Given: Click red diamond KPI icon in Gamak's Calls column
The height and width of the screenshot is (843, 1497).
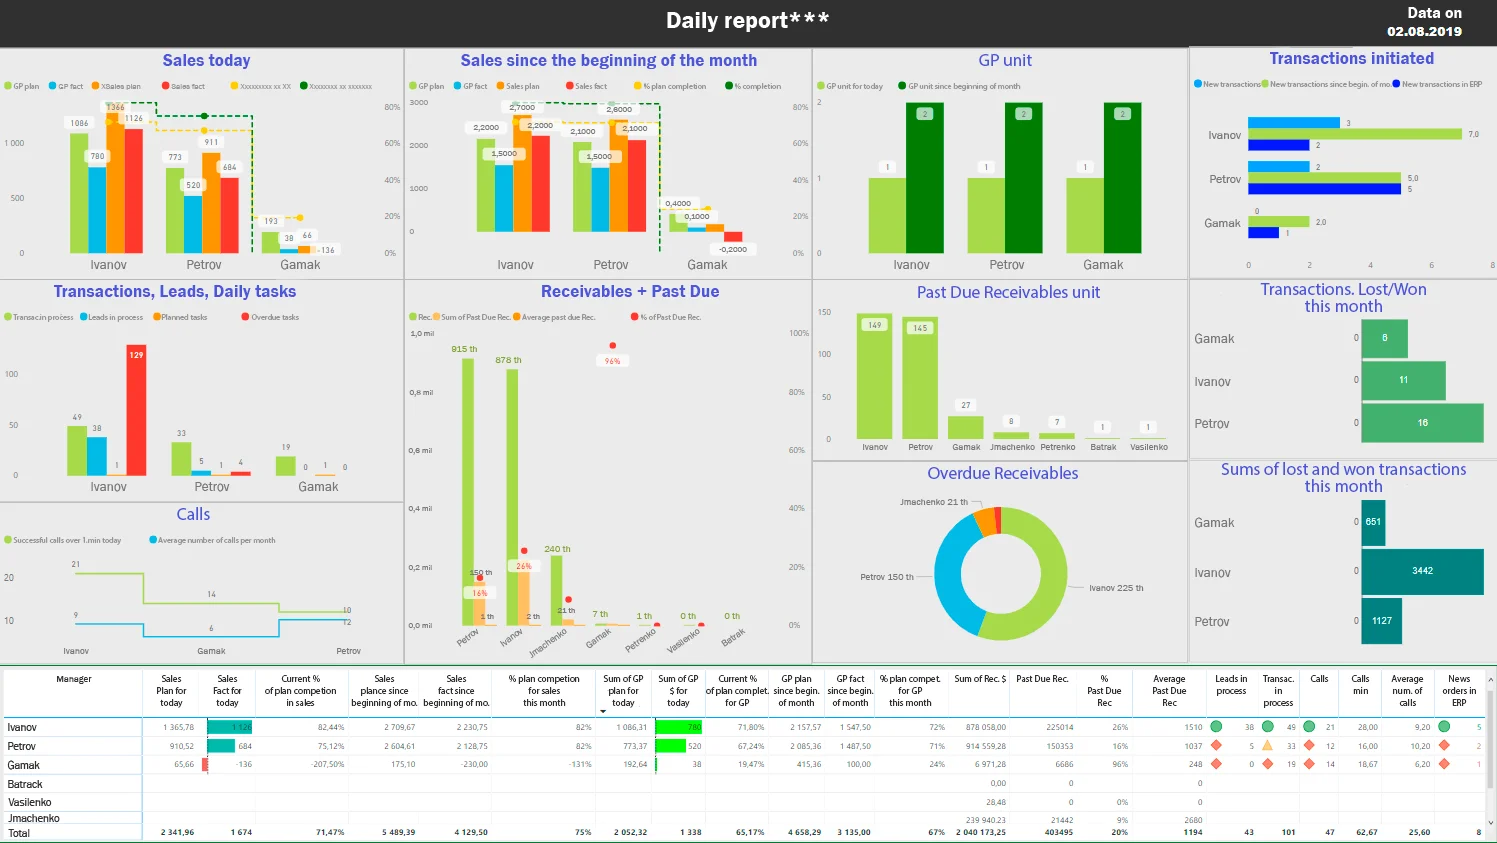Looking at the screenshot, I should point(1310,764).
